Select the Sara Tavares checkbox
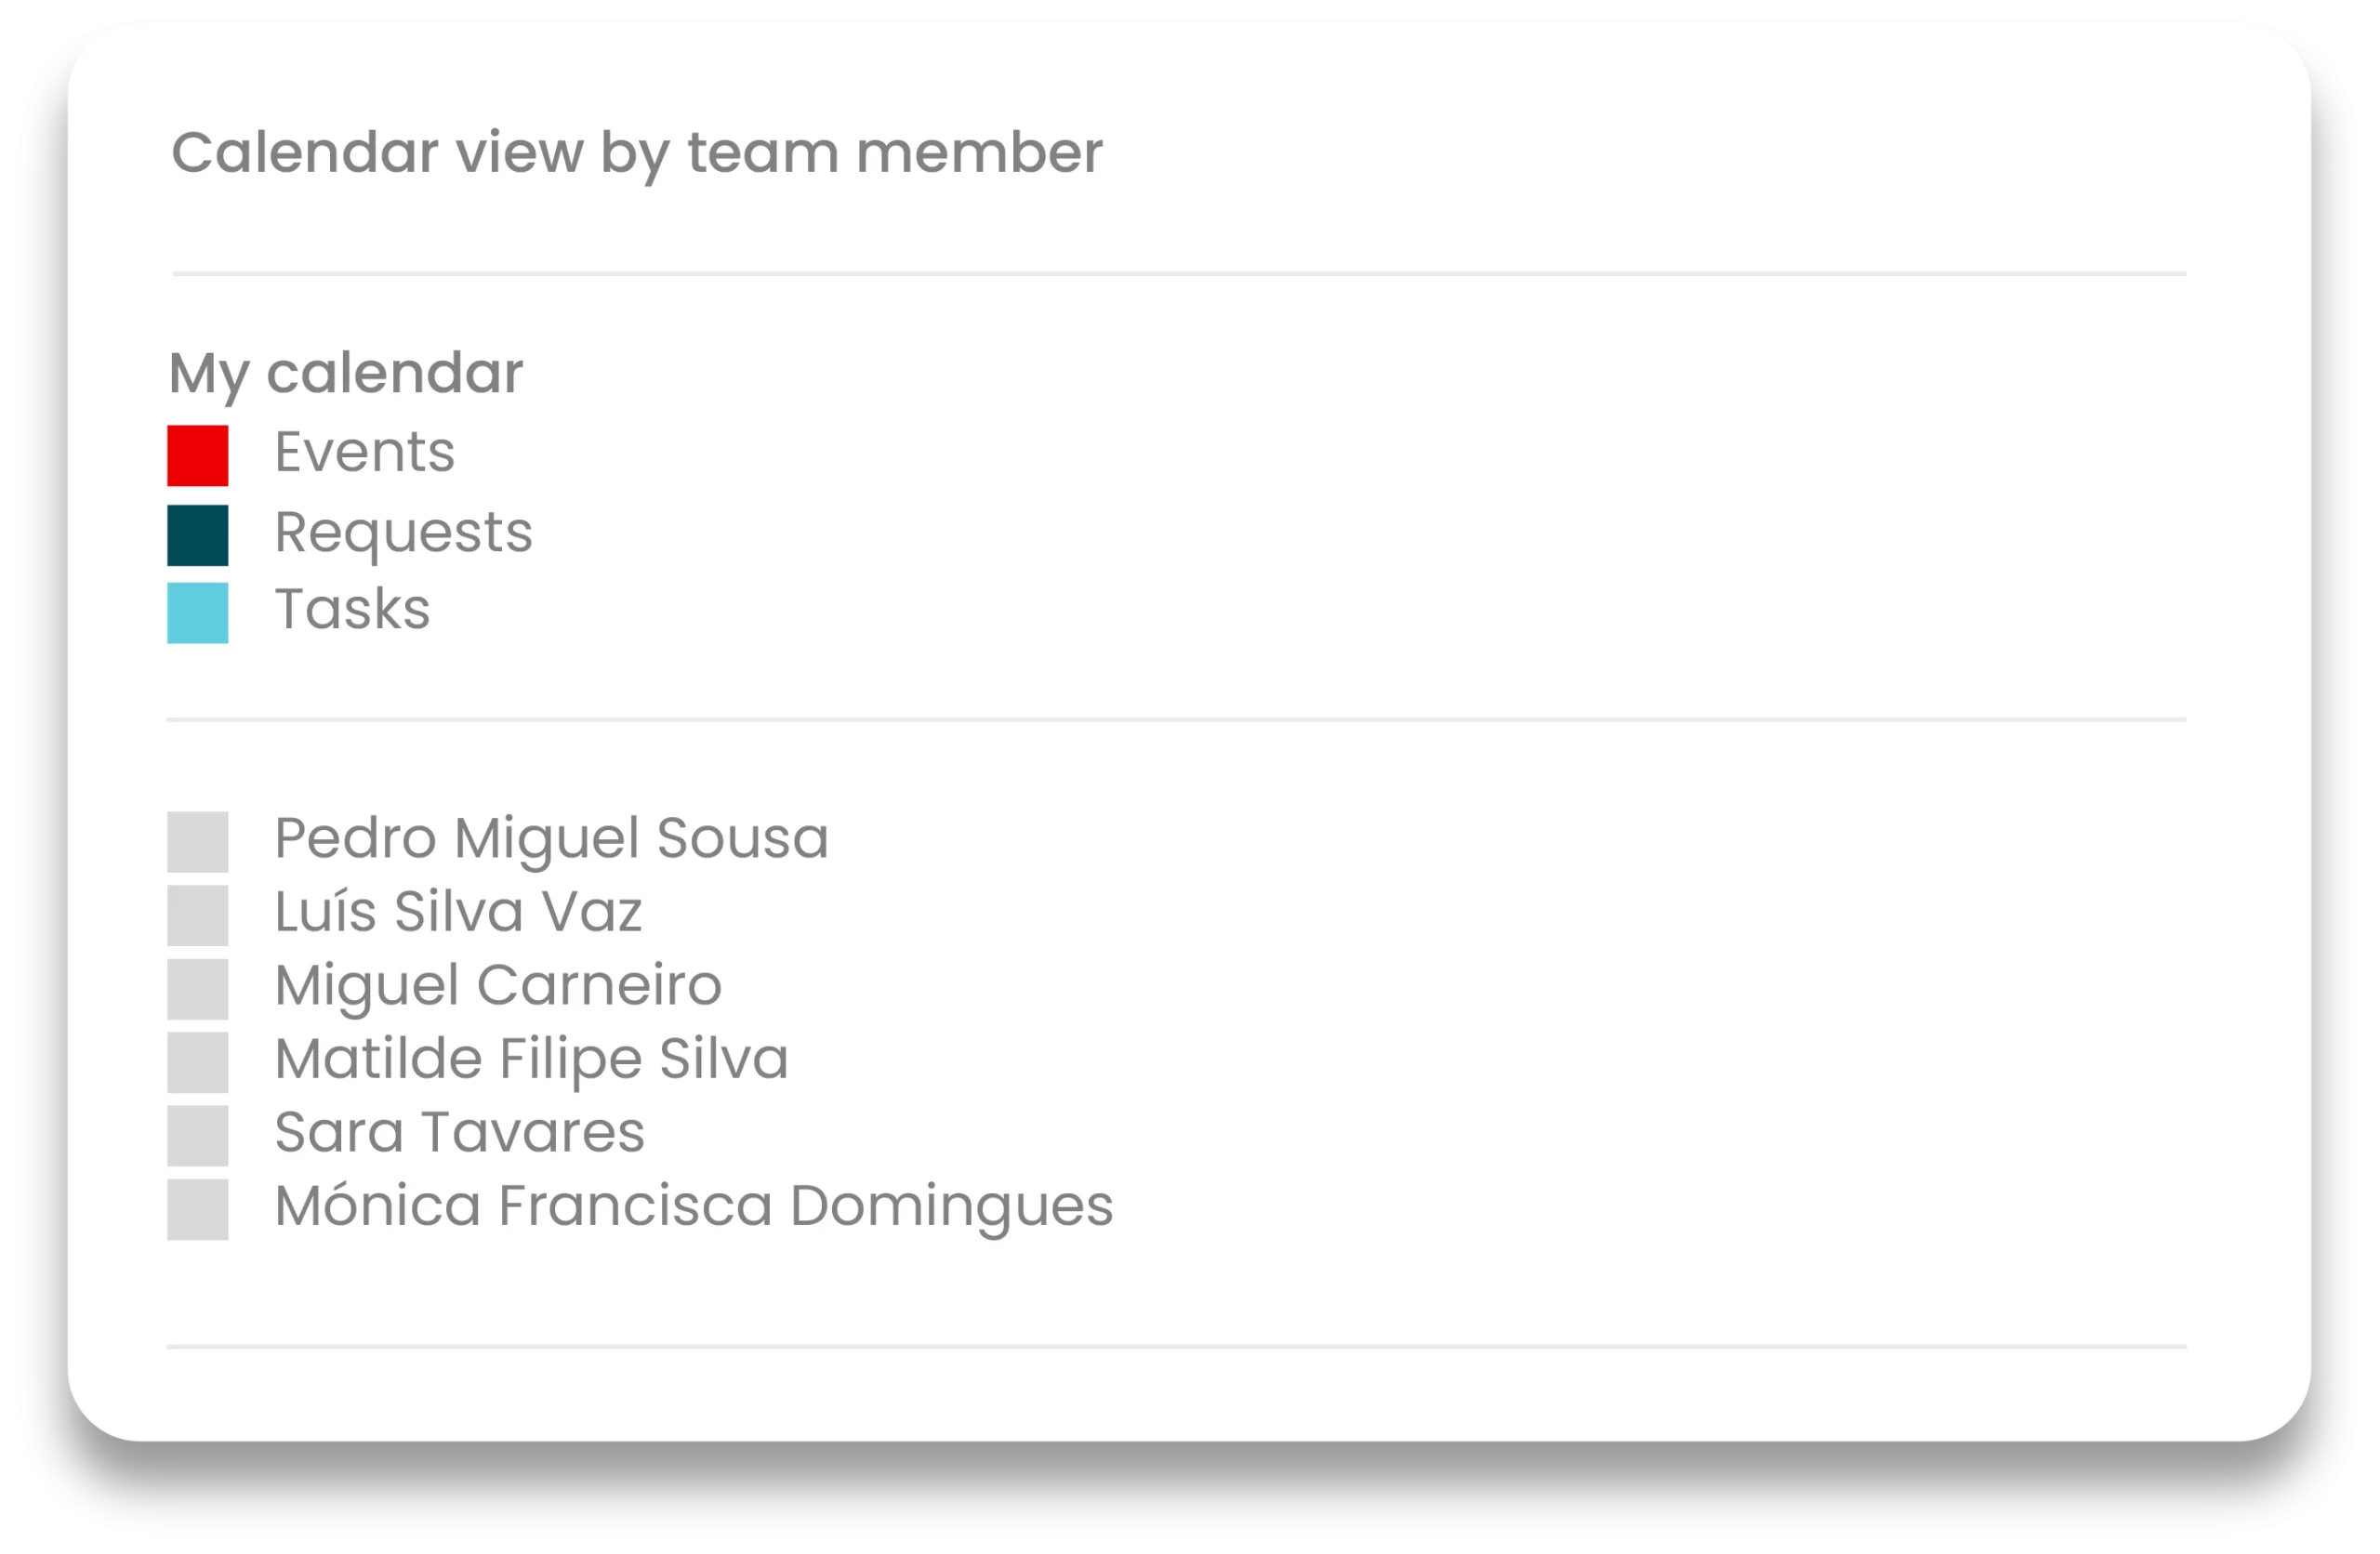Viewport: 2380px width, 1554px height. click(x=197, y=1136)
